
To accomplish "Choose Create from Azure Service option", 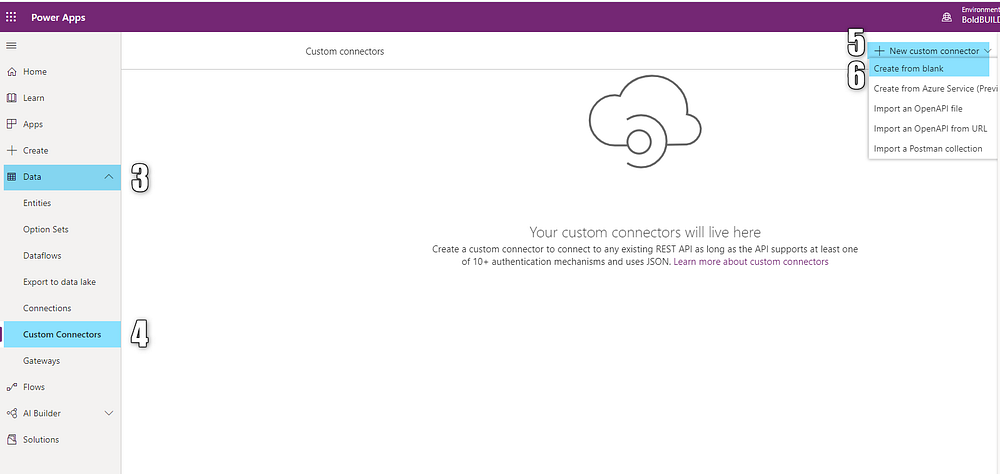I will click(934, 89).
